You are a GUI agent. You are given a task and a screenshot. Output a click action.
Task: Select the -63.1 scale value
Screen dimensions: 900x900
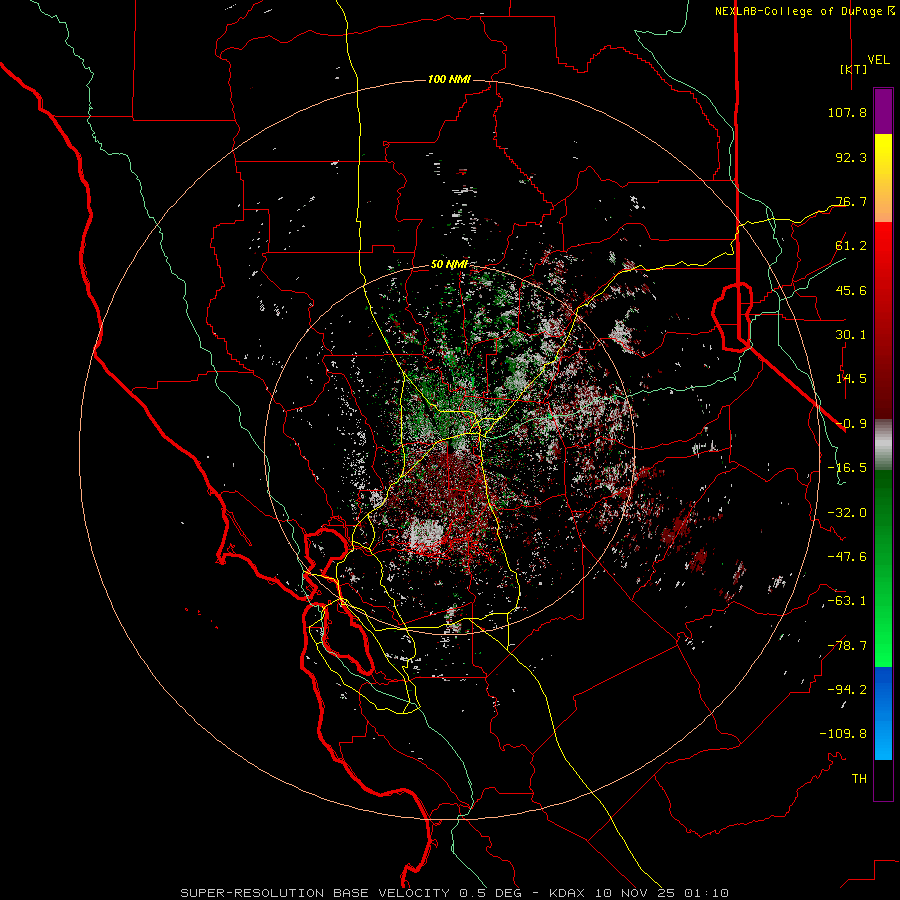coord(847,601)
